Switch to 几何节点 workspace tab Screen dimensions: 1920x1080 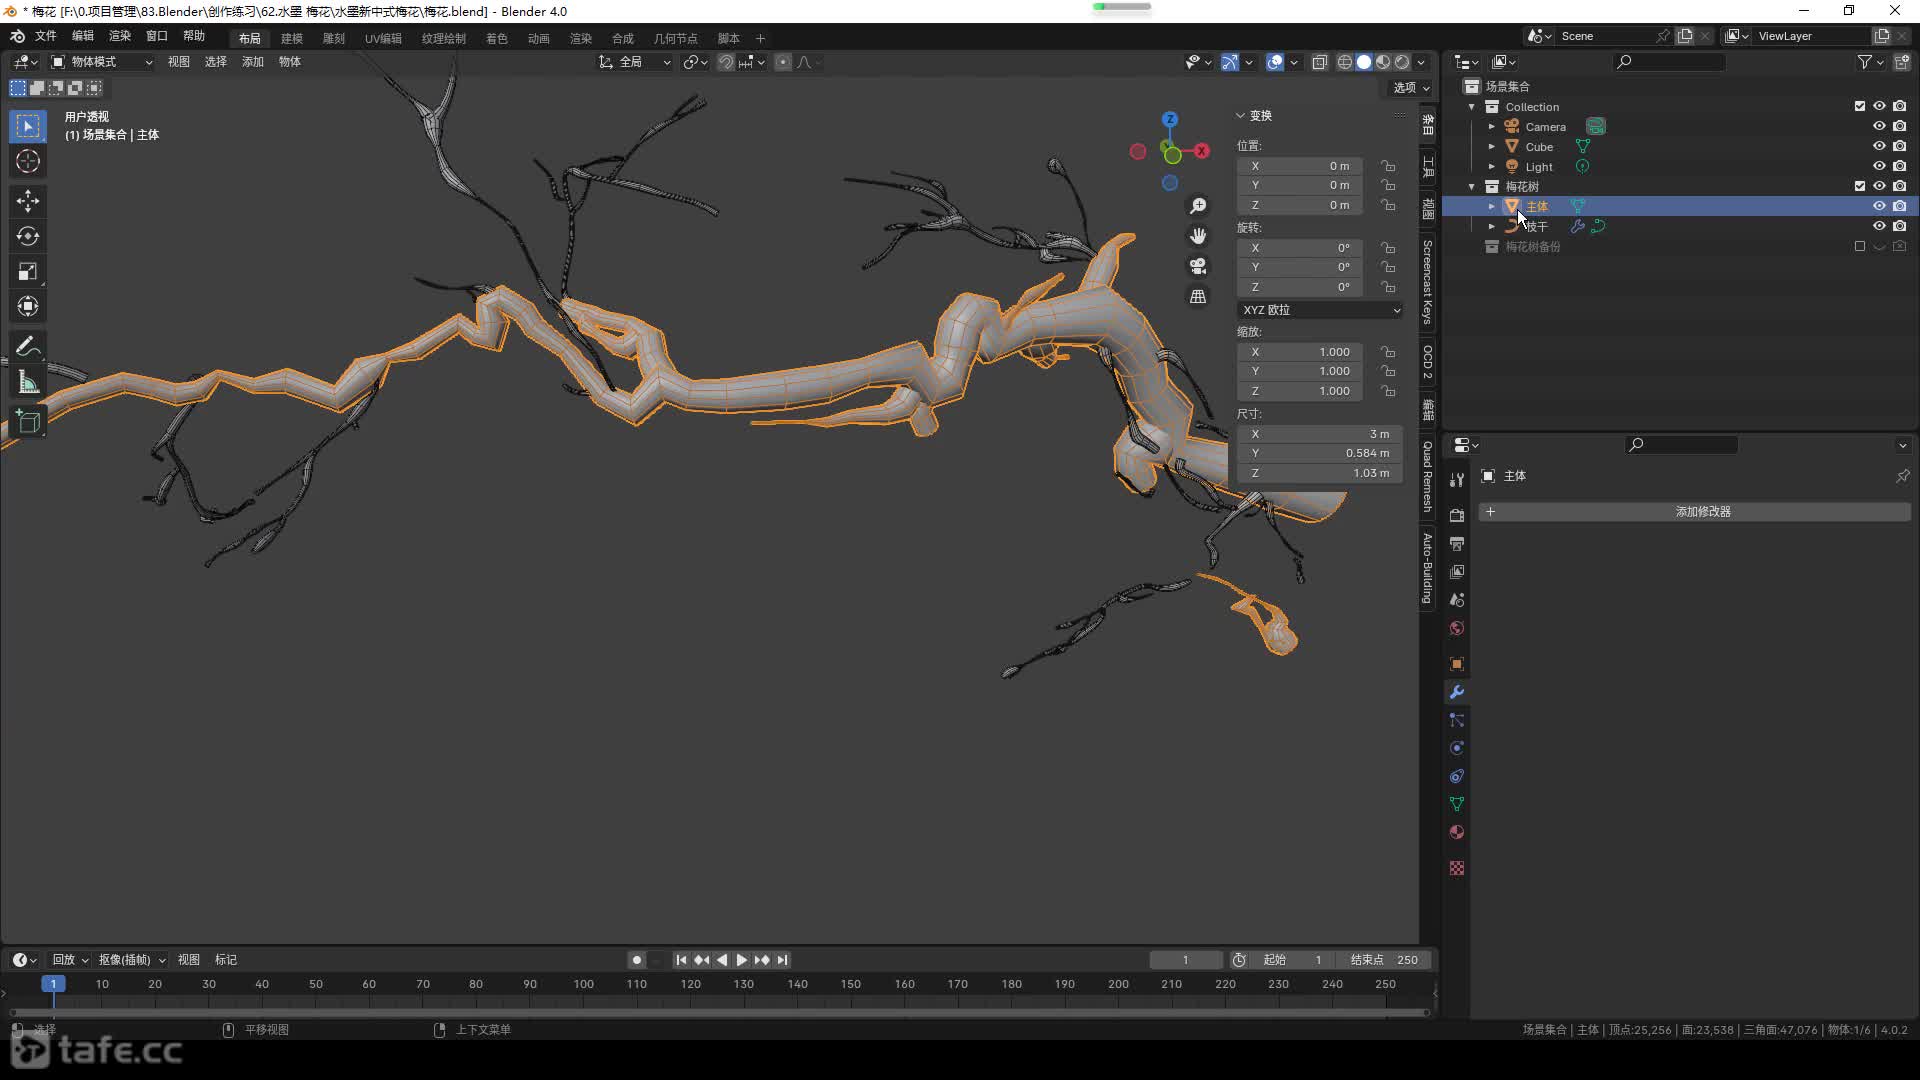tap(676, 38)
